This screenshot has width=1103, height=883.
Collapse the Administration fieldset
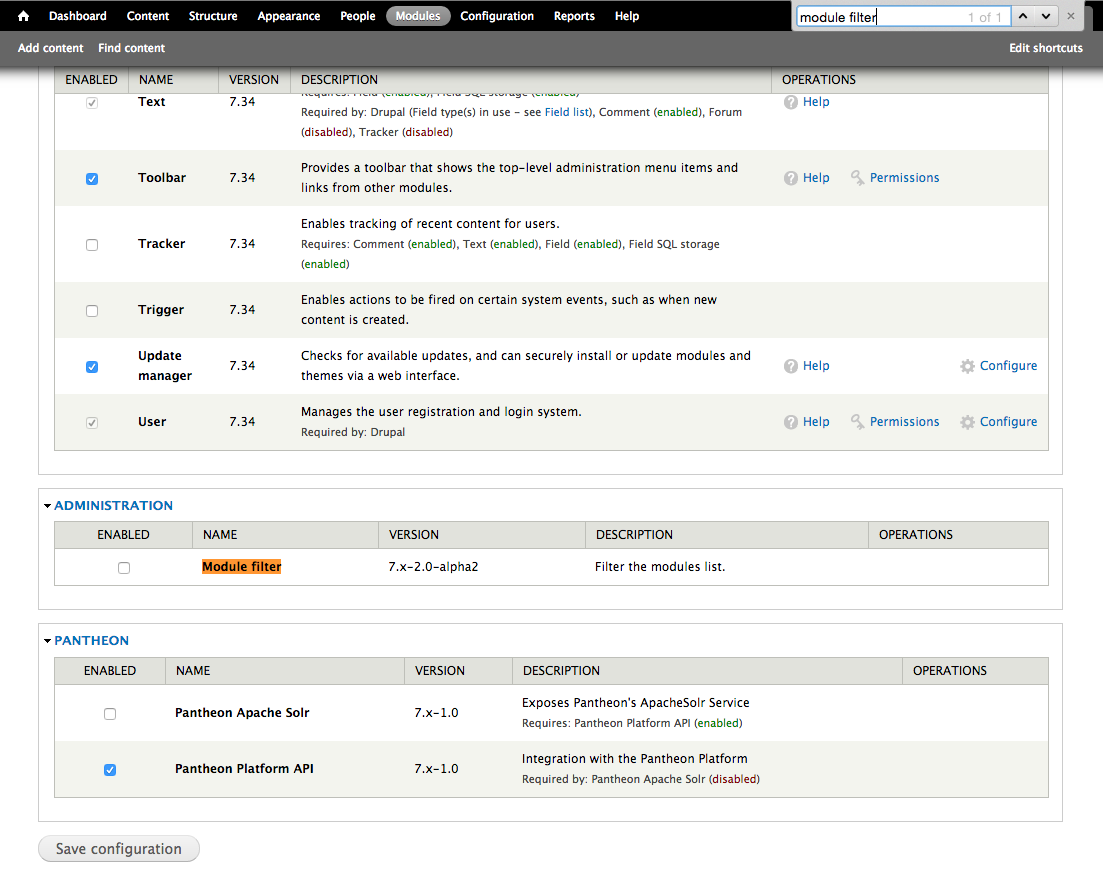[113, 505]
